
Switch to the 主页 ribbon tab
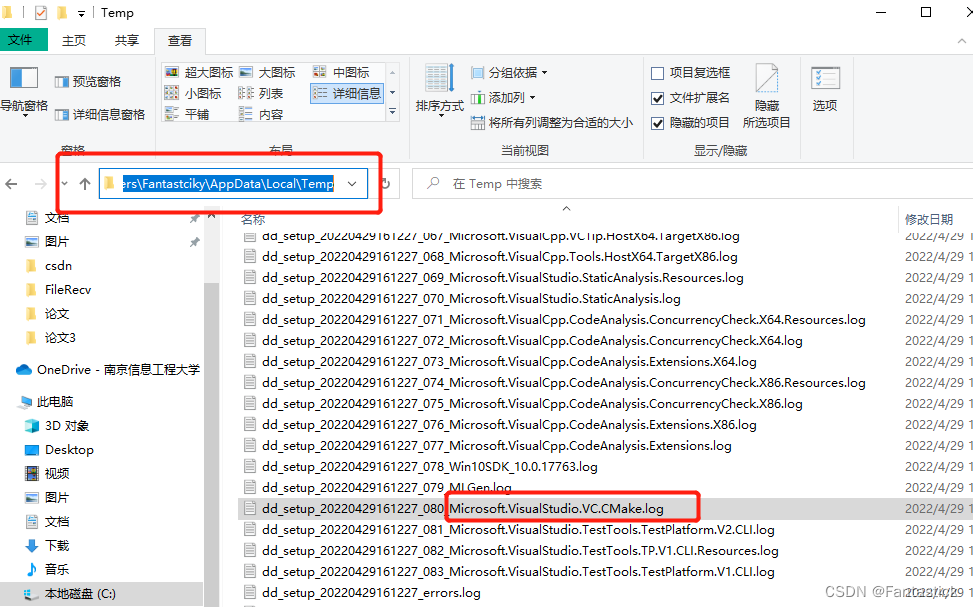click(75, 40)
